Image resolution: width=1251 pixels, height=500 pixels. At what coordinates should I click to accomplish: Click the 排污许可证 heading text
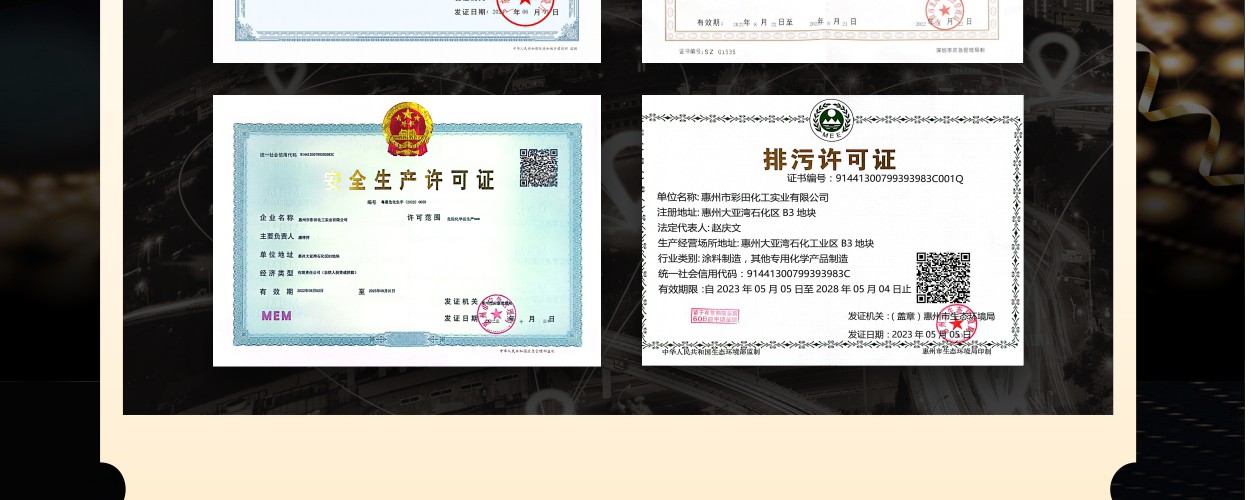point(829,159)
